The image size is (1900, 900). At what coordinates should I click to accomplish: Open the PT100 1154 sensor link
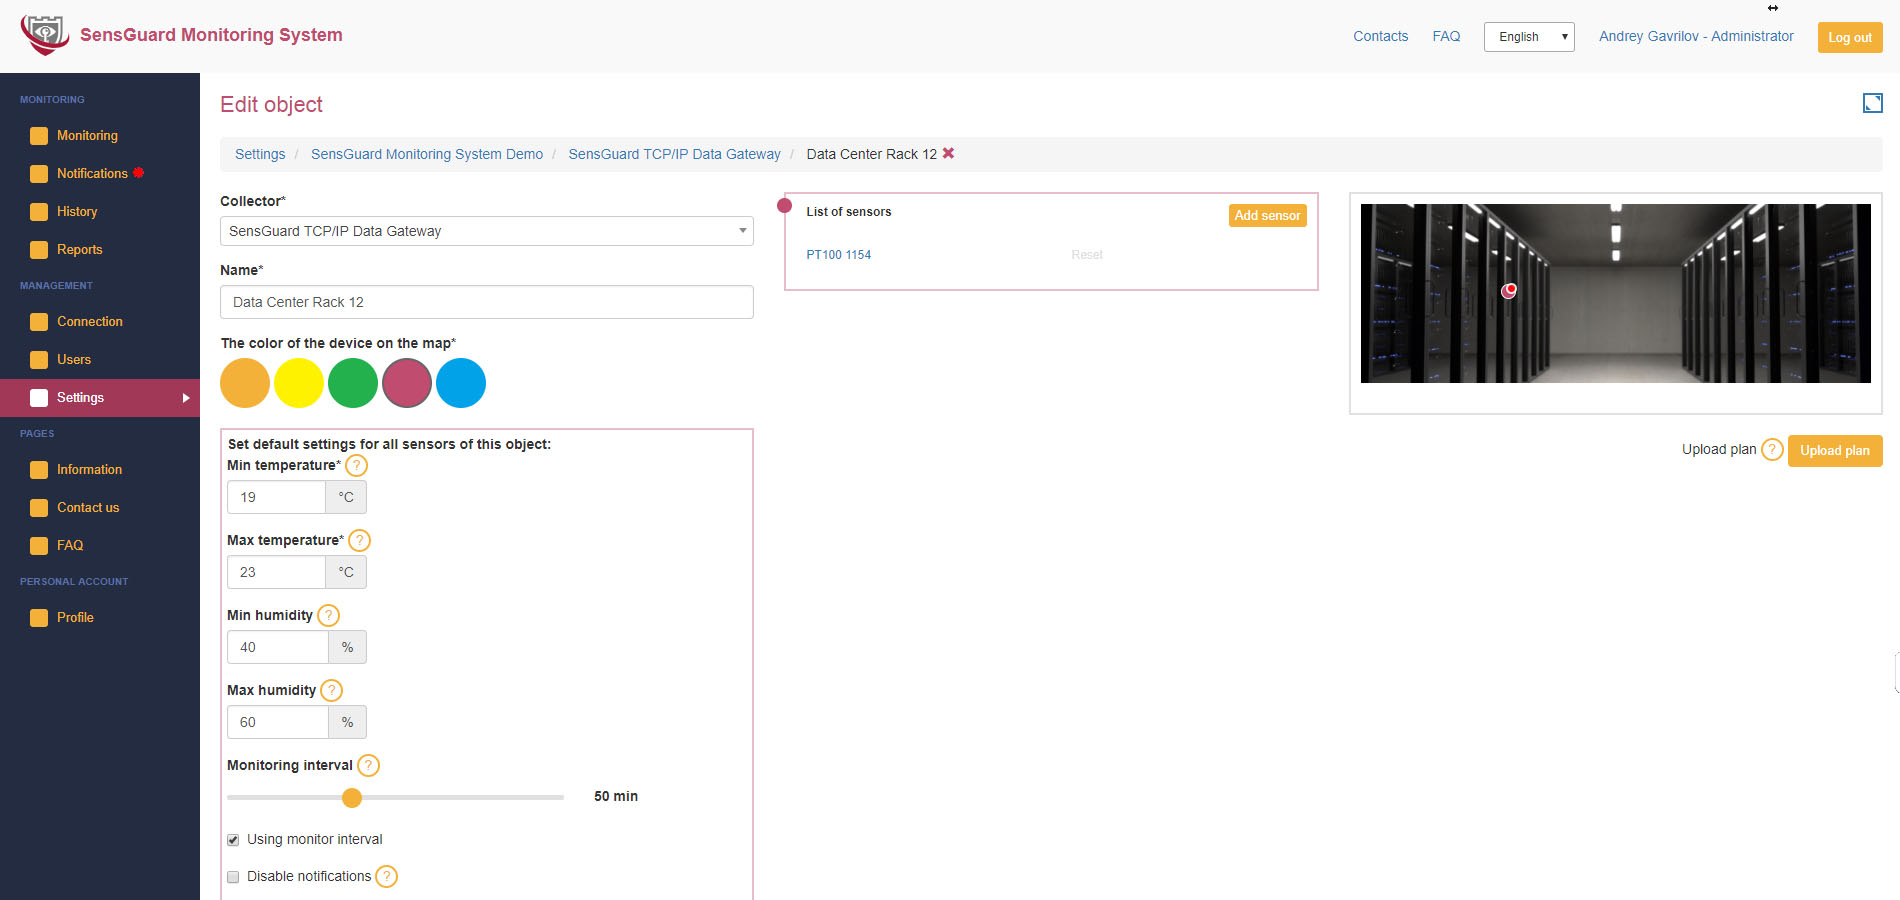click(x=838, y=254)
